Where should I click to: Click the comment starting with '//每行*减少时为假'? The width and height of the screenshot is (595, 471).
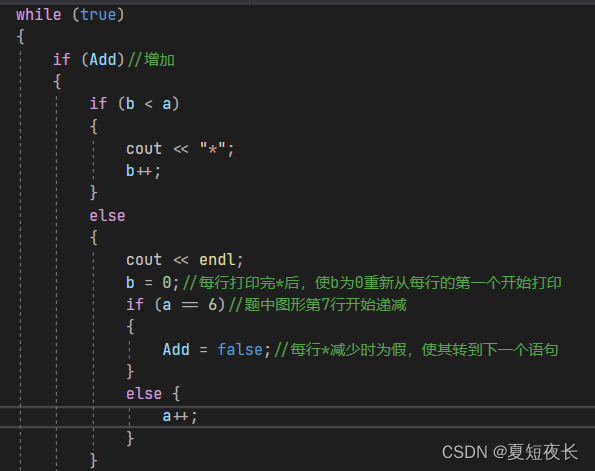click(416, 349)
